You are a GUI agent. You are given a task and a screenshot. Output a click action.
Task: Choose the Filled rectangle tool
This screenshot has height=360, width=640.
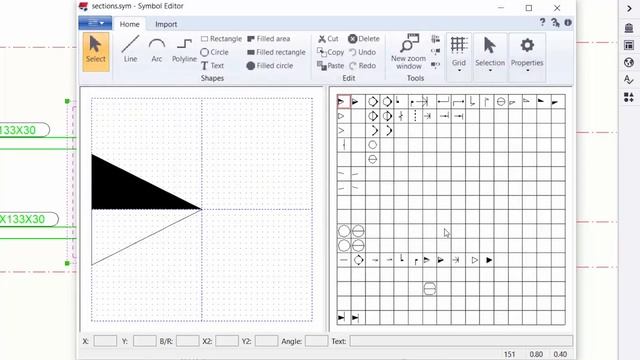point(276,52)
